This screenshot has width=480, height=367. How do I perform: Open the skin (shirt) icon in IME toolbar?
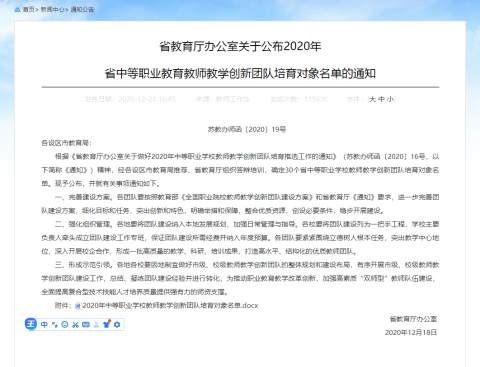tap(107, 324)
